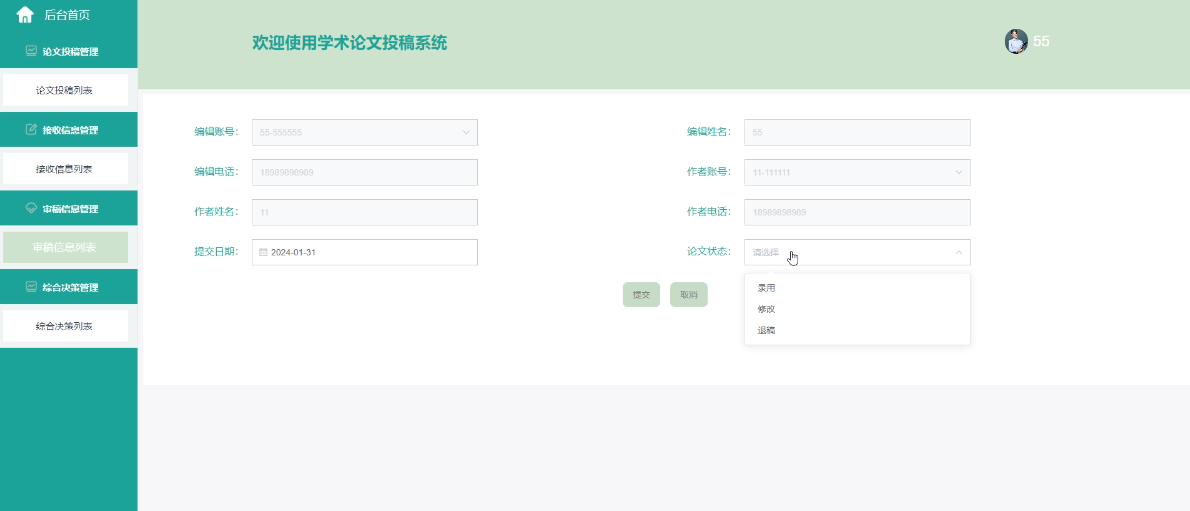Click the title 欢迎使用学术论文投稿系统
1190x511 pixels.
click(x=350, y=43)
